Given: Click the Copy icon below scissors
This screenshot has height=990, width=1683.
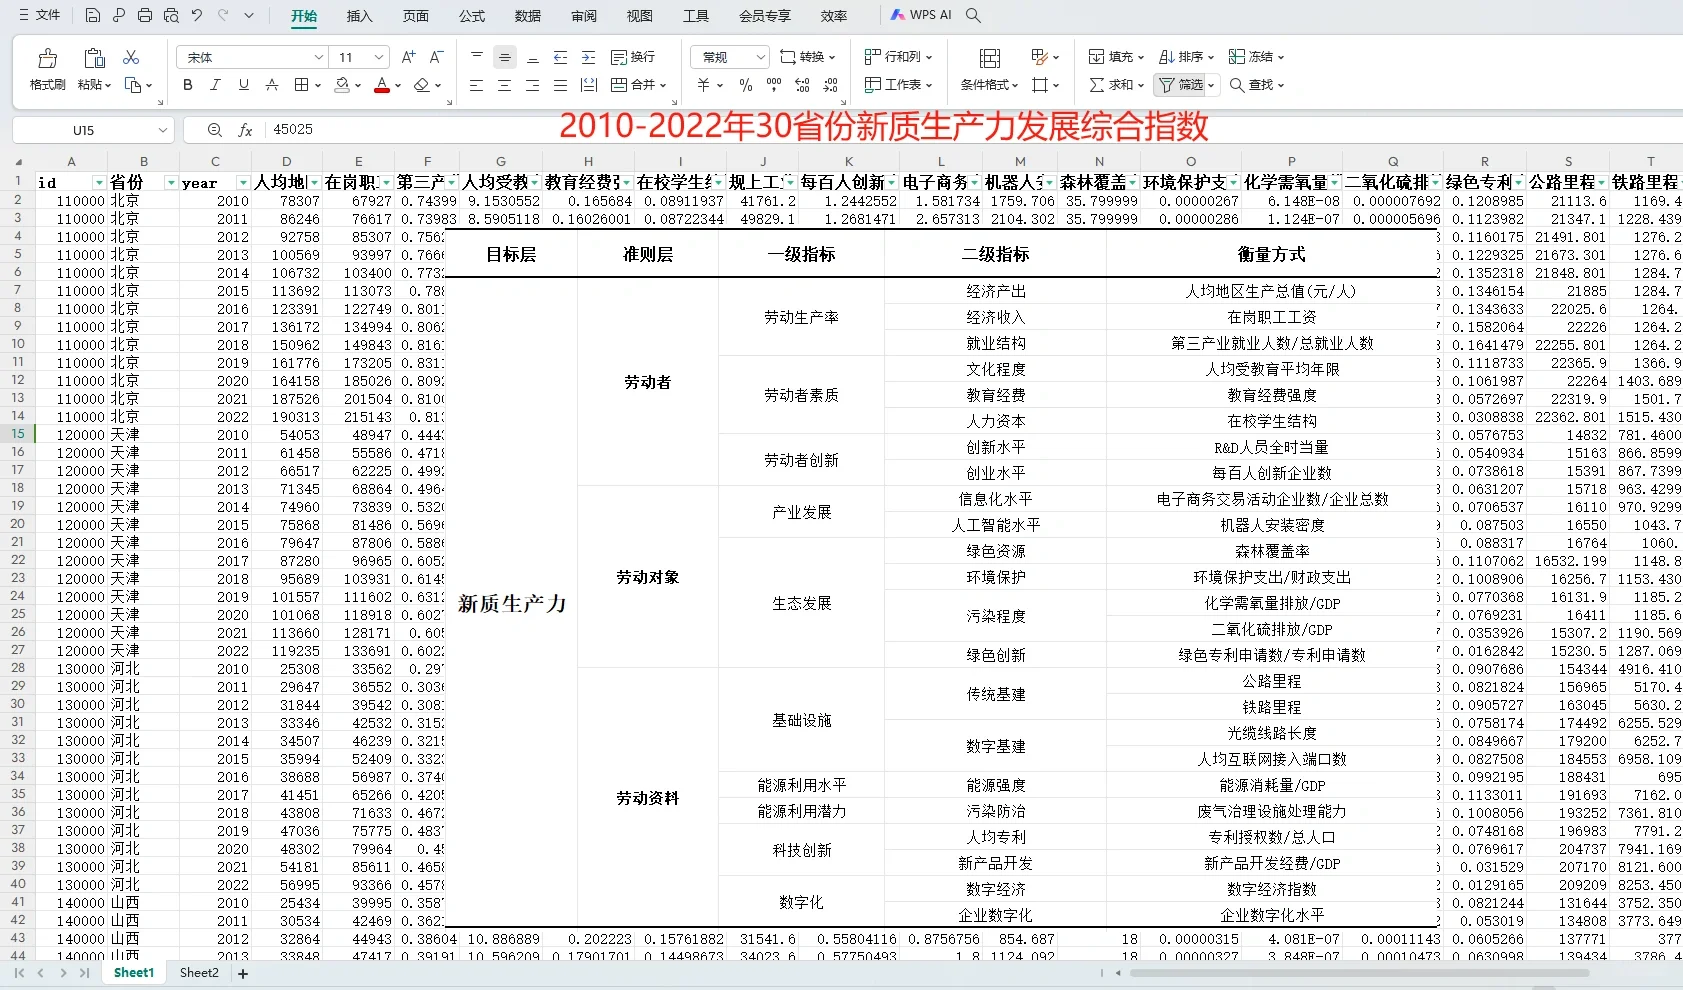Looking at the screenshot, I should 133,85.
